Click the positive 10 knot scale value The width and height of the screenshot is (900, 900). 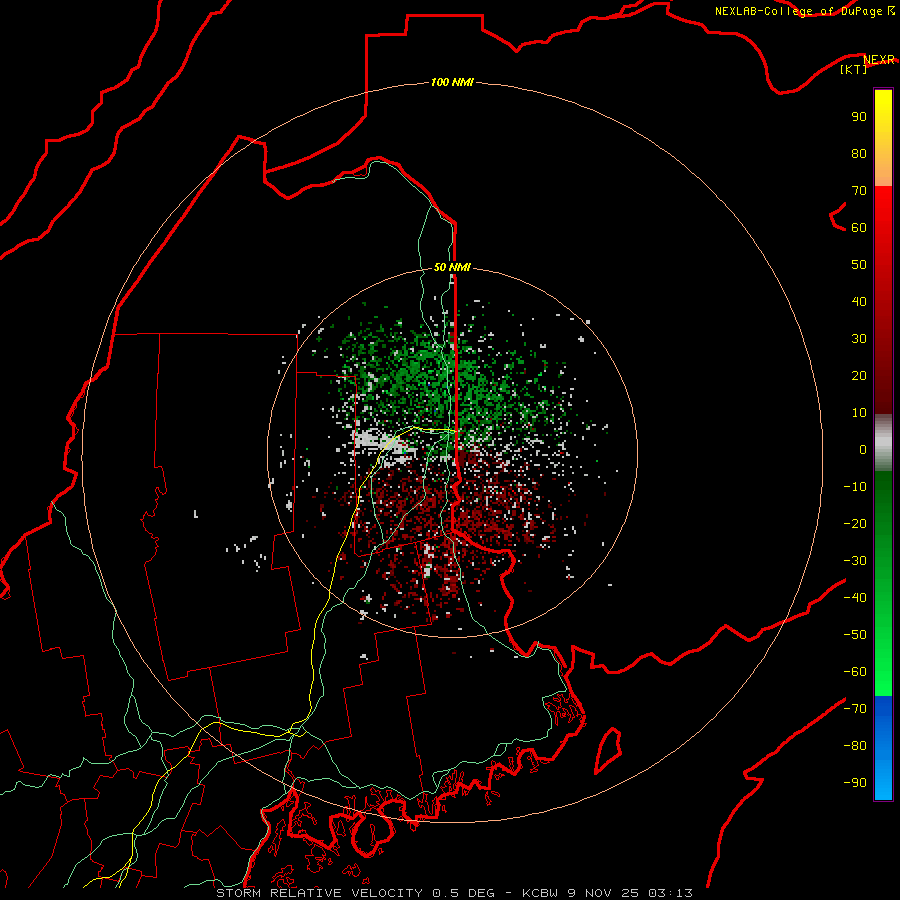coord(859,413)
